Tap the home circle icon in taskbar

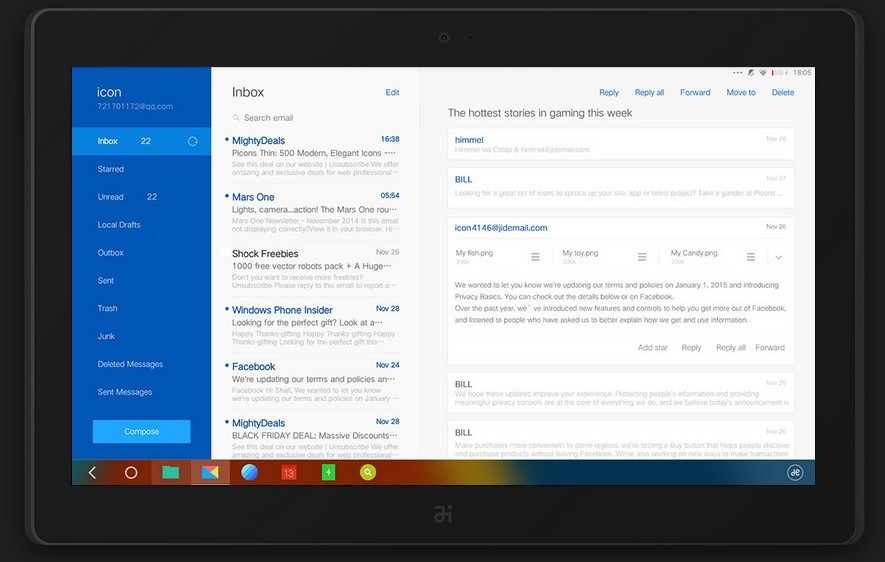click(131, 473)
